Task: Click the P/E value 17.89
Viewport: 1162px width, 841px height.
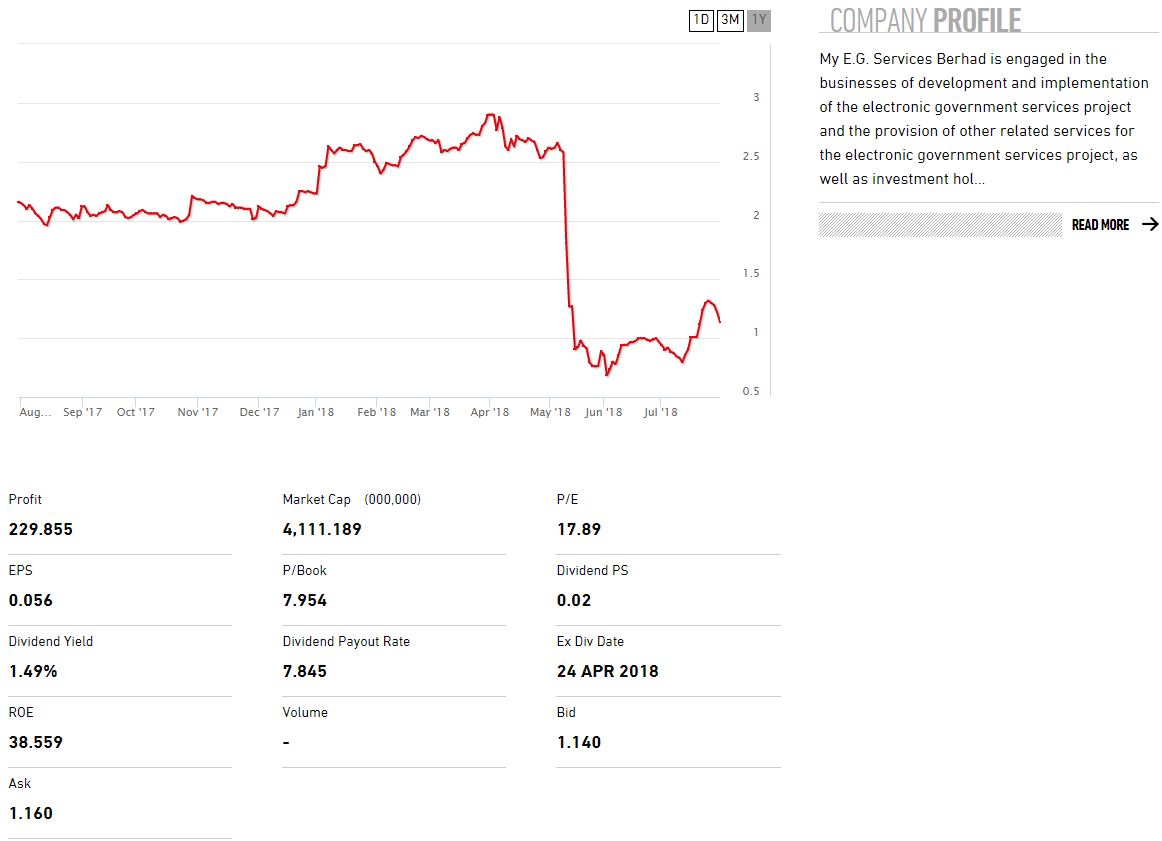Action: 579,530
